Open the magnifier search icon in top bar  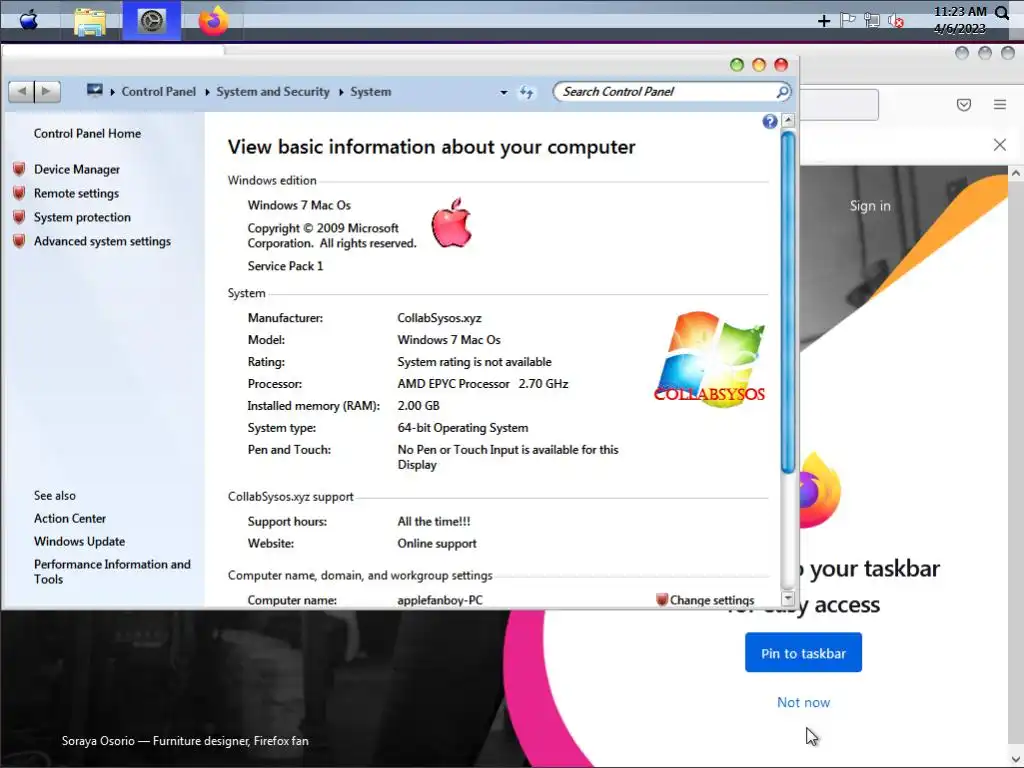point(1002,12)
